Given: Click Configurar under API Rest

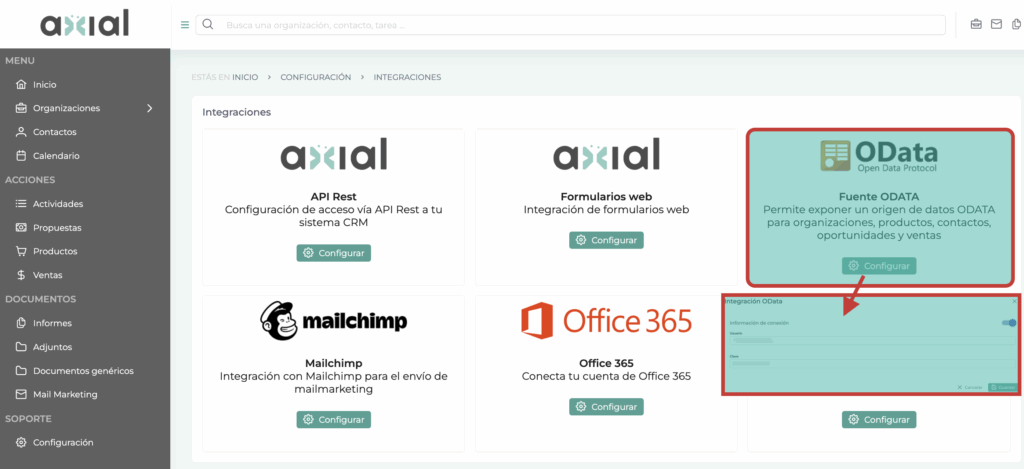Looking at the screenshot, I should click(x=333, y=253).
